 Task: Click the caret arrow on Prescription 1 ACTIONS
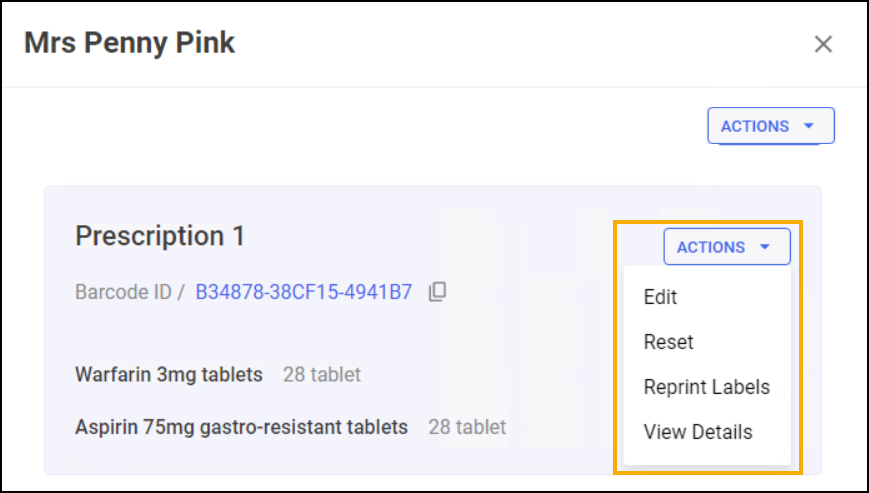click(765, 247)
